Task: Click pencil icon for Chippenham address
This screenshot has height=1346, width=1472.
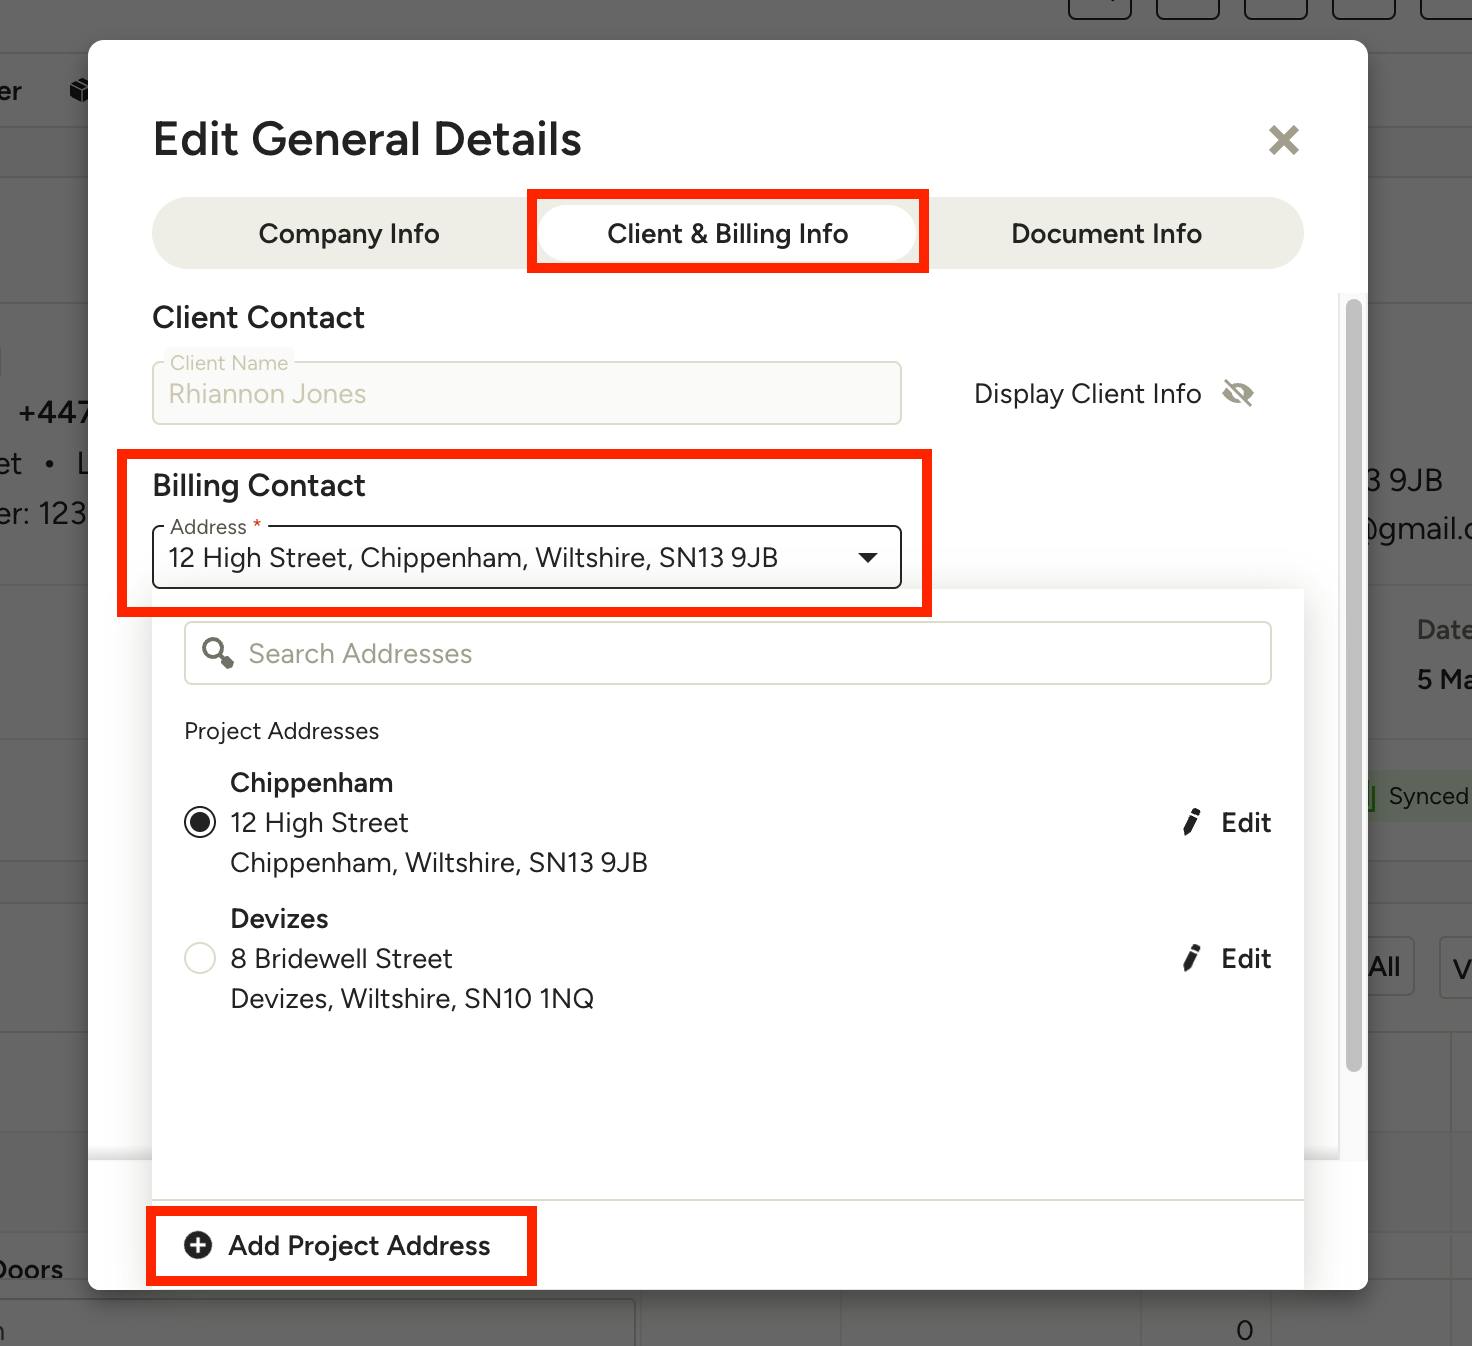Action: click(1191, 822)
